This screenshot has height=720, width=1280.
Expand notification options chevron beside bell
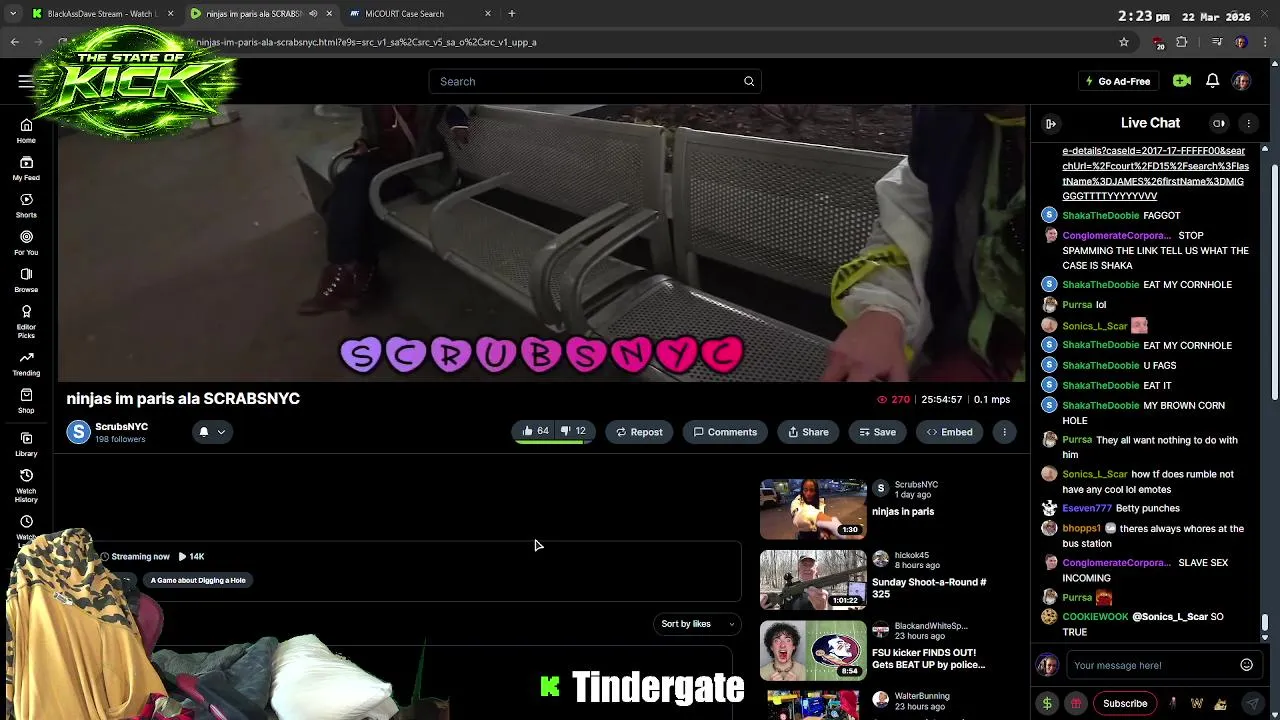pos(221,432)
